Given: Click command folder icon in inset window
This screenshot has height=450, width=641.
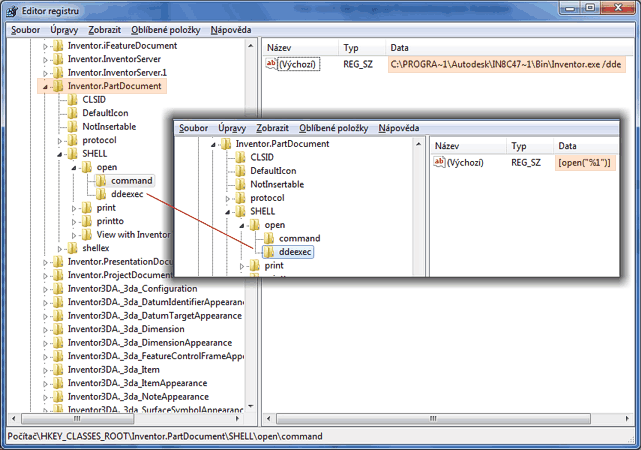Looking at the screenshot, I should [269, 238].
